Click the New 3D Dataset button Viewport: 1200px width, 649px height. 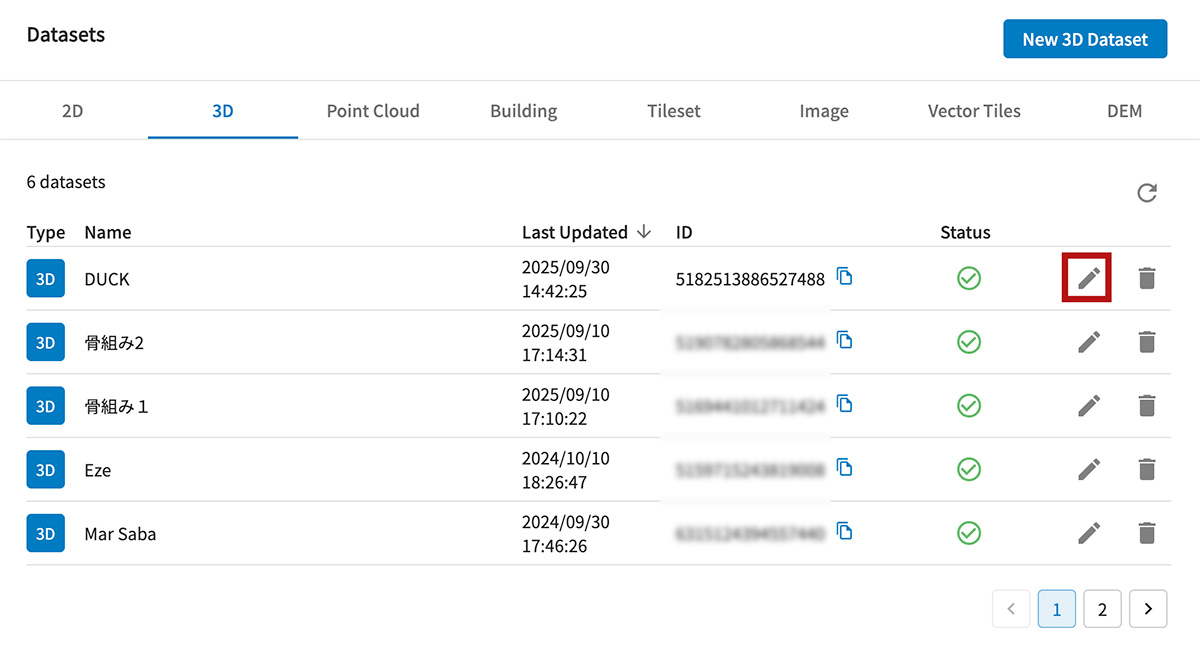[x=1085, y=40]
